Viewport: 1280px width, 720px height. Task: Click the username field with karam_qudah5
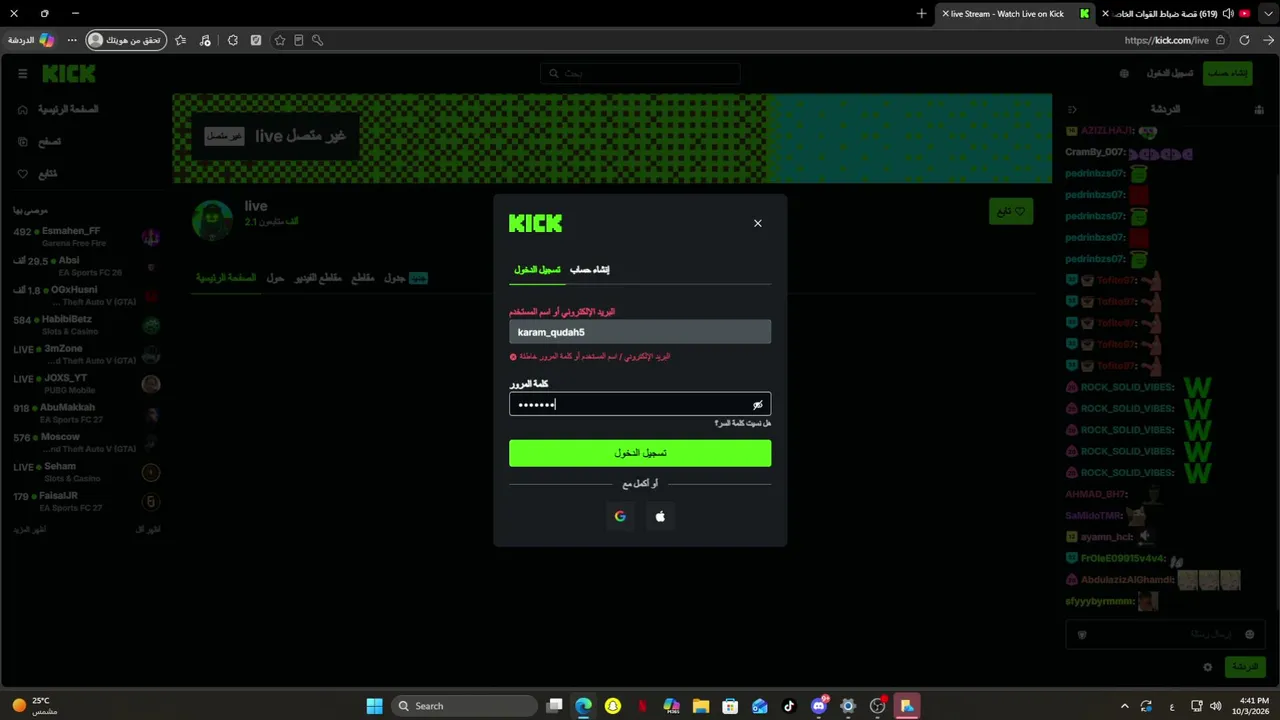(x=640, y=332)
